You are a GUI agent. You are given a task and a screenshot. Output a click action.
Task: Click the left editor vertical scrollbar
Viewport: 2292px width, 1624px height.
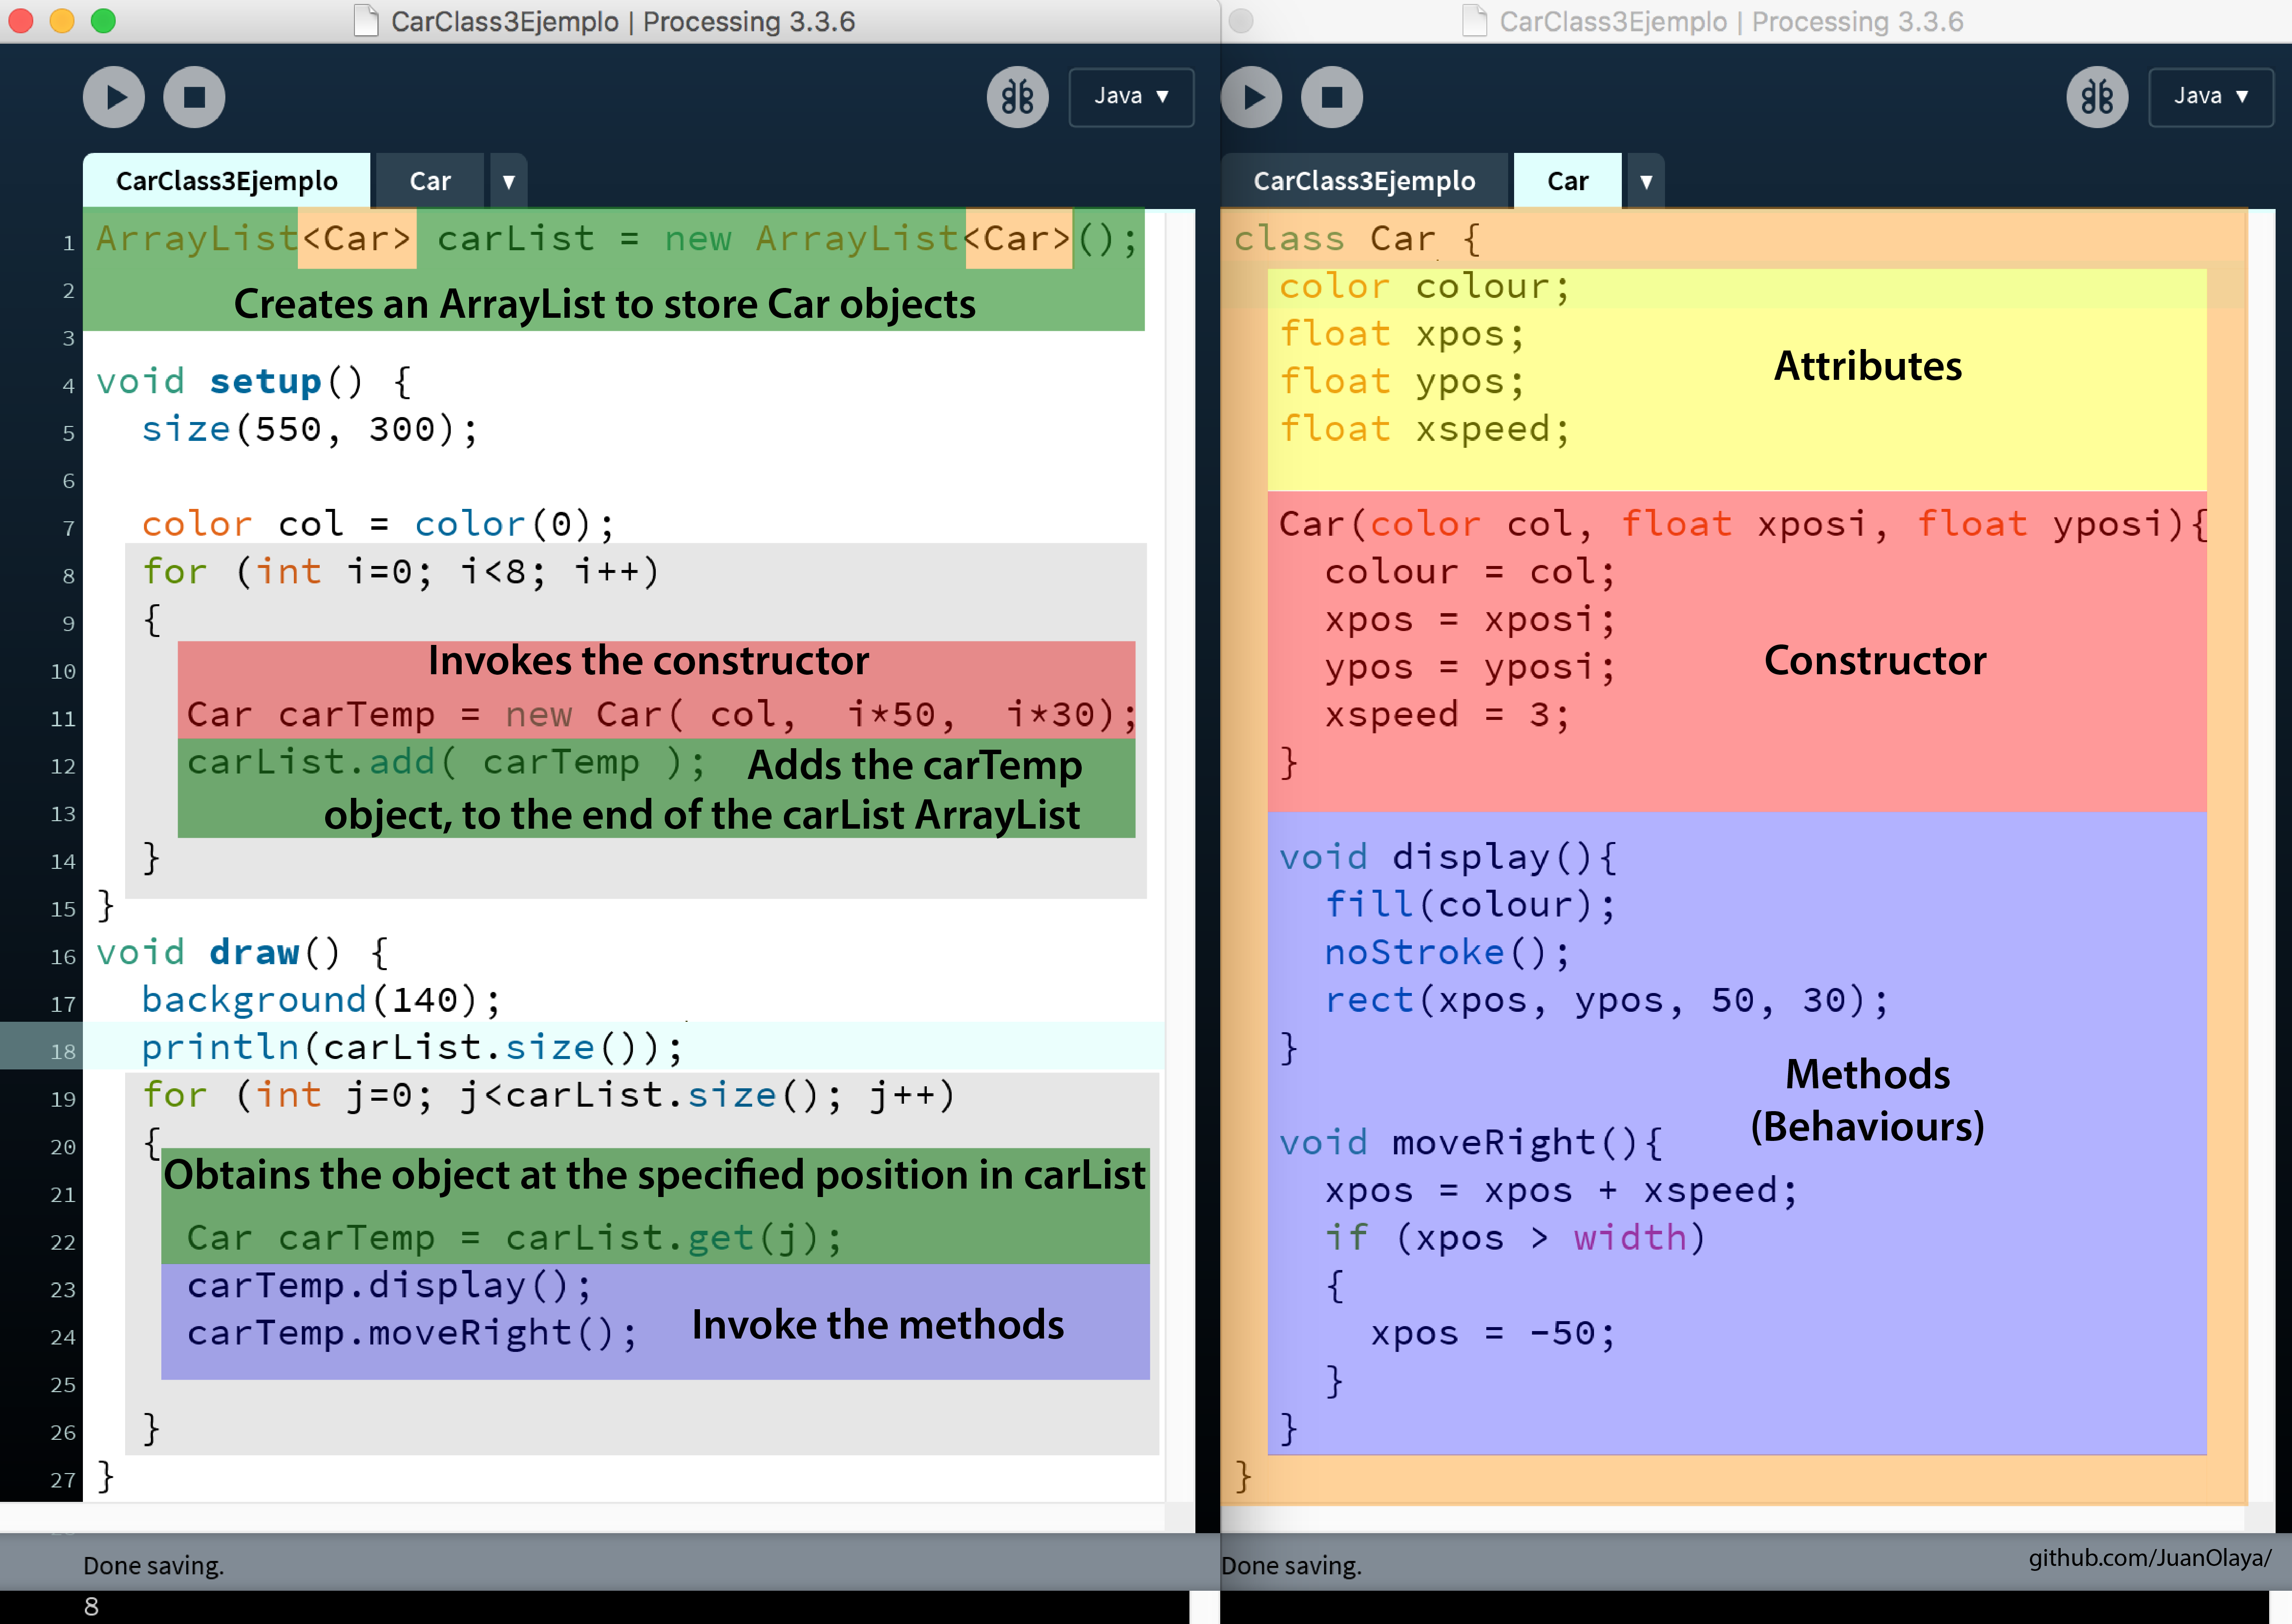pos(1180,860)
